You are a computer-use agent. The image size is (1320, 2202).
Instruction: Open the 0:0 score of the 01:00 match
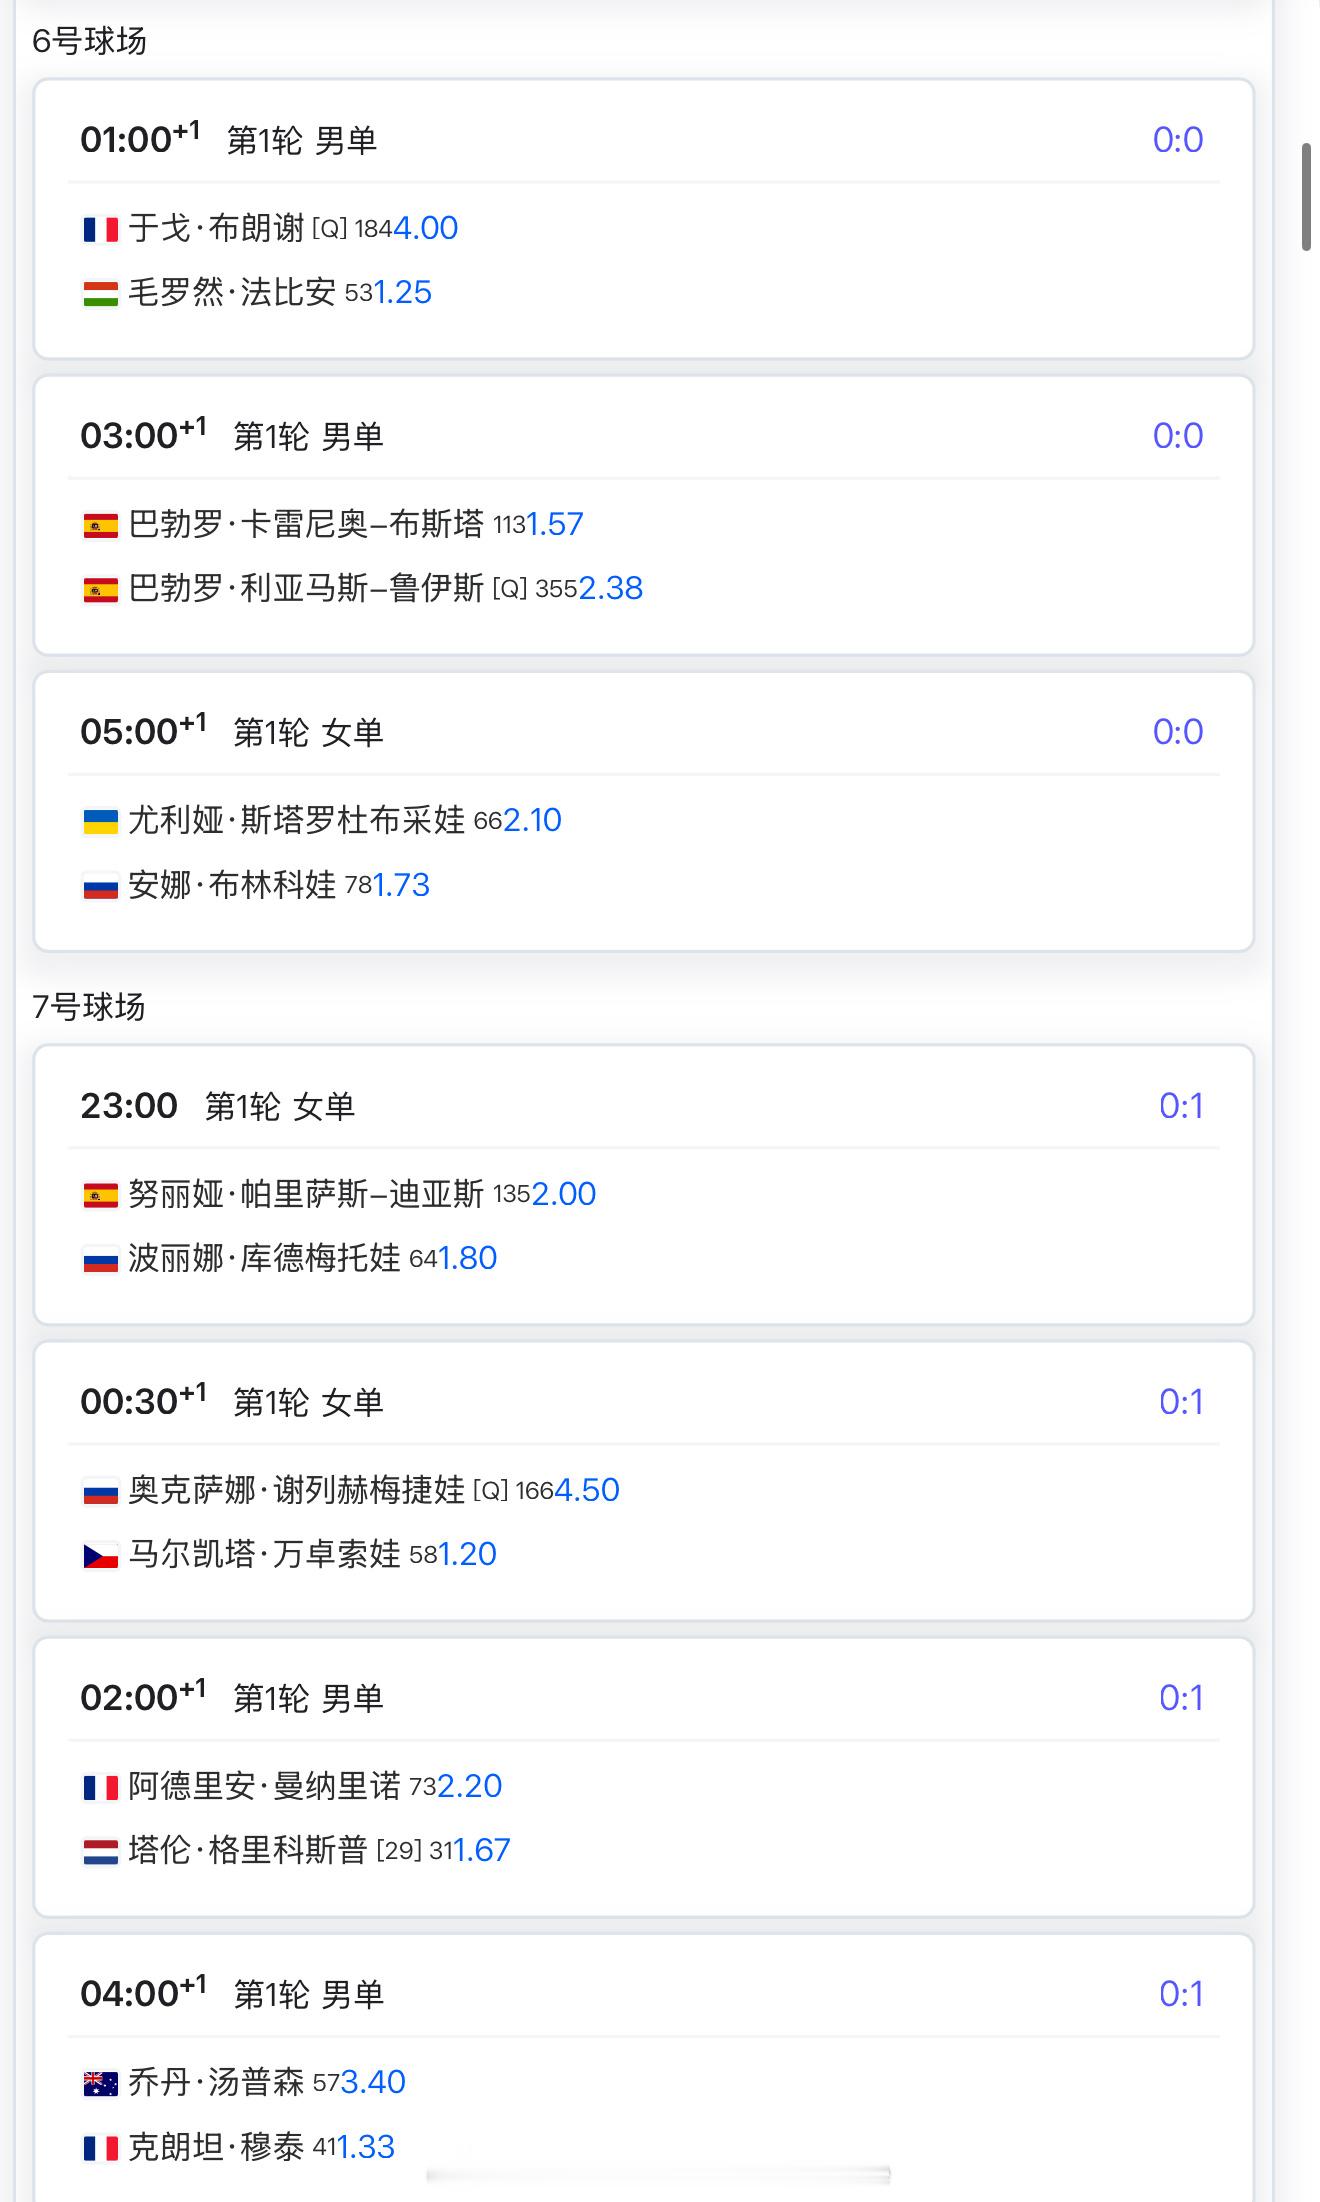point(1178,140)
